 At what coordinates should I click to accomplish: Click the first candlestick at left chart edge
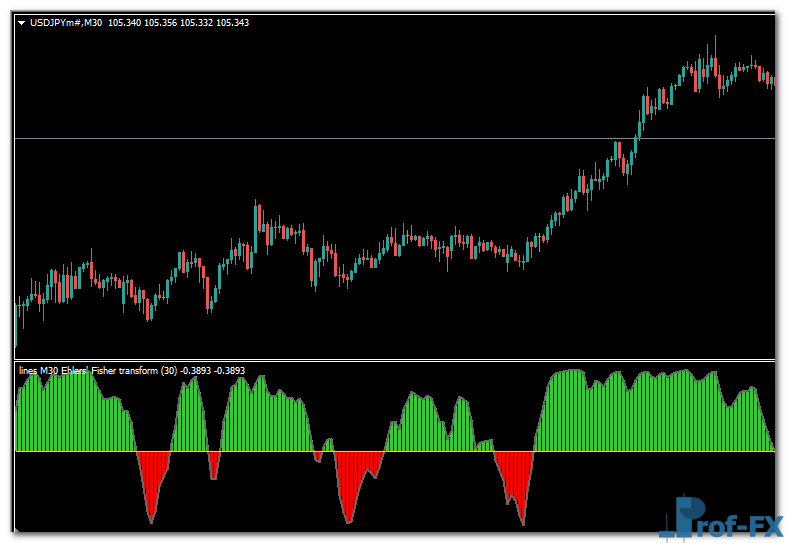(17, 320)
